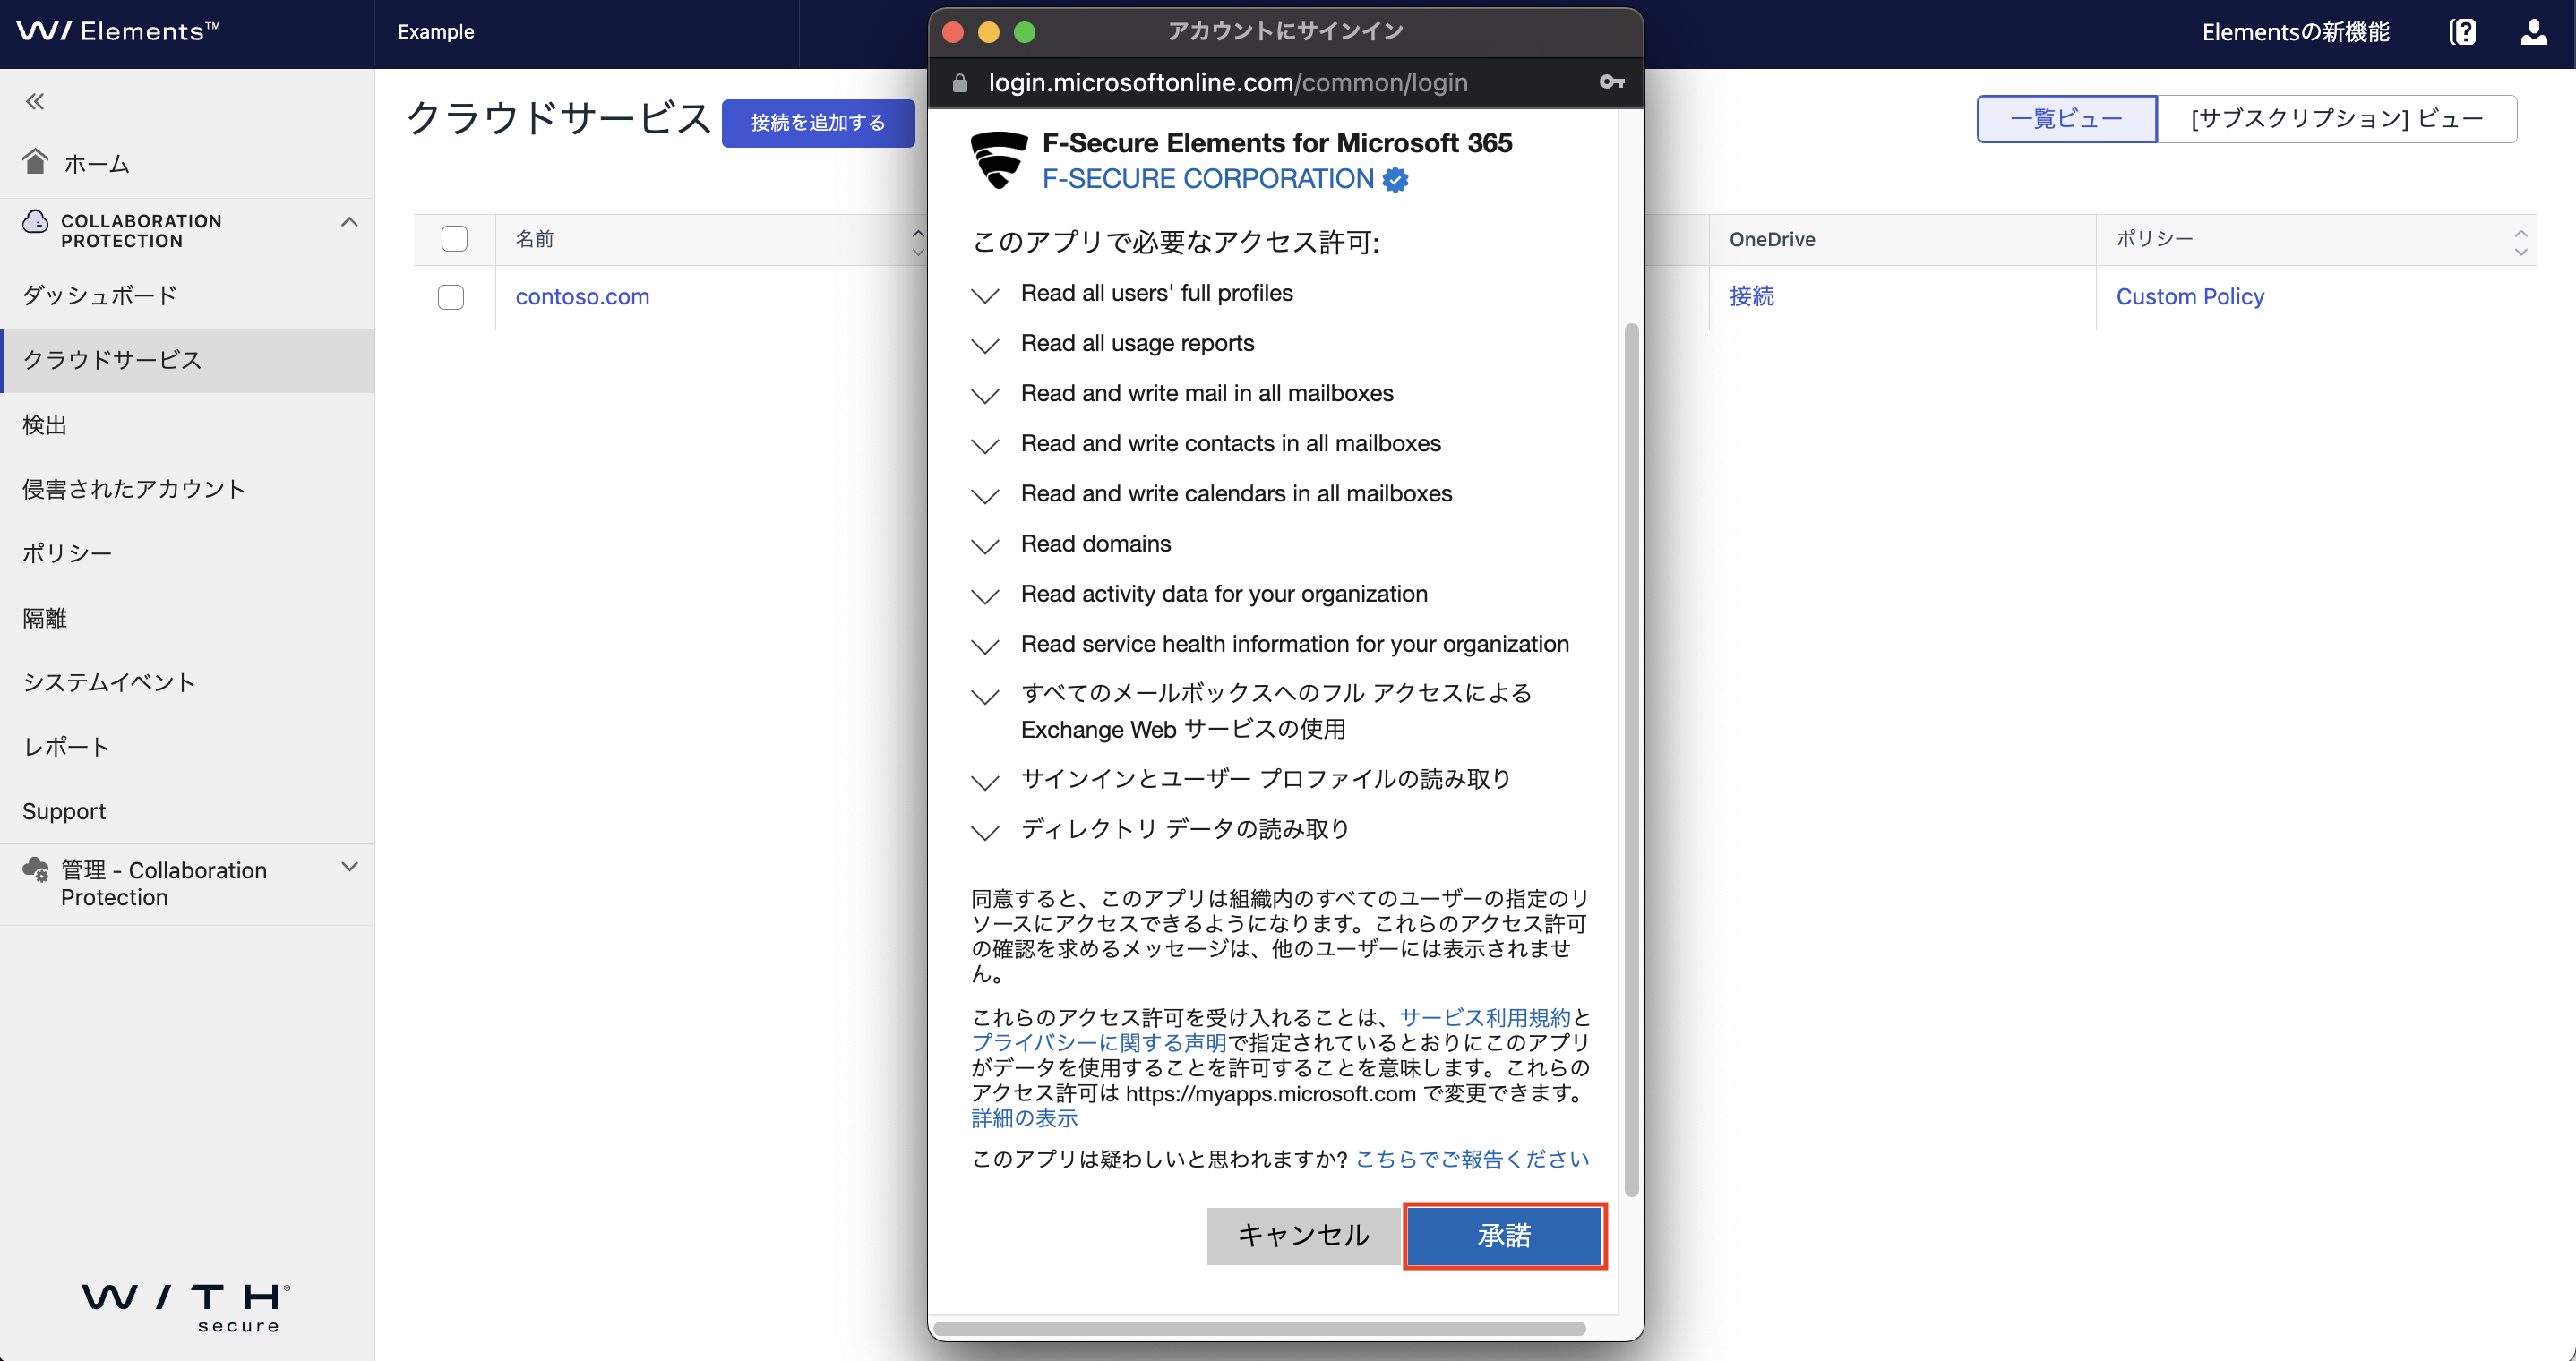Sort by the ポリシー column arrows
This screenshot has width=2576, height=1361.
point(2520,241)
